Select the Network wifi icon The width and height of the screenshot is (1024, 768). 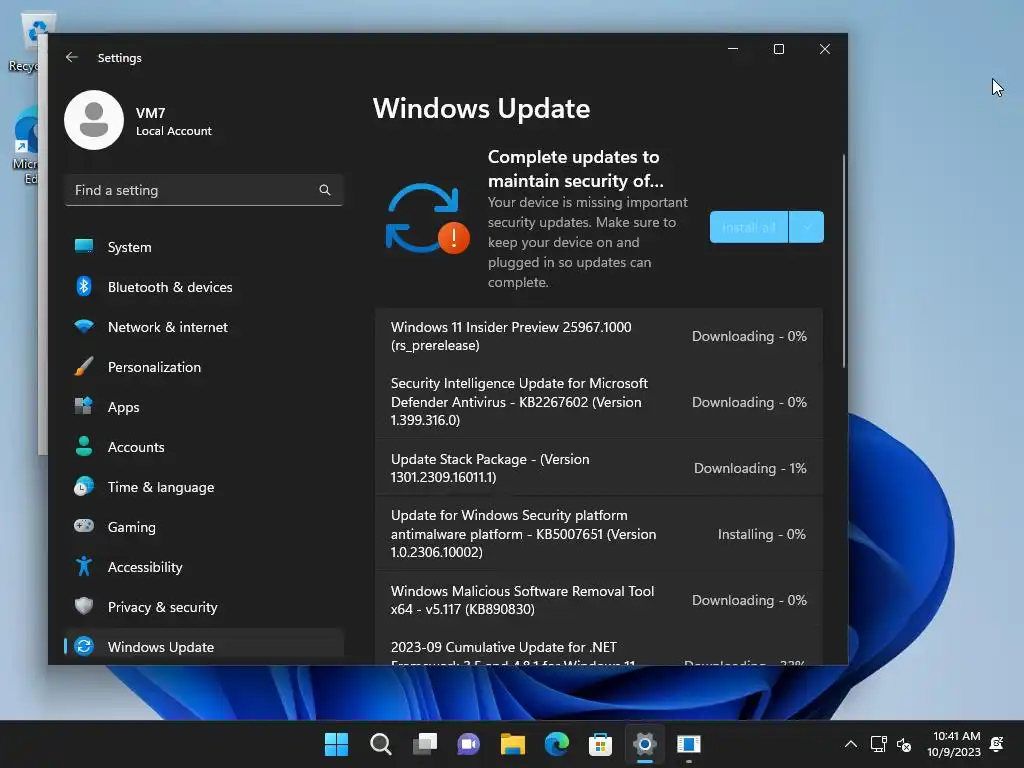(x=84, y=327)
